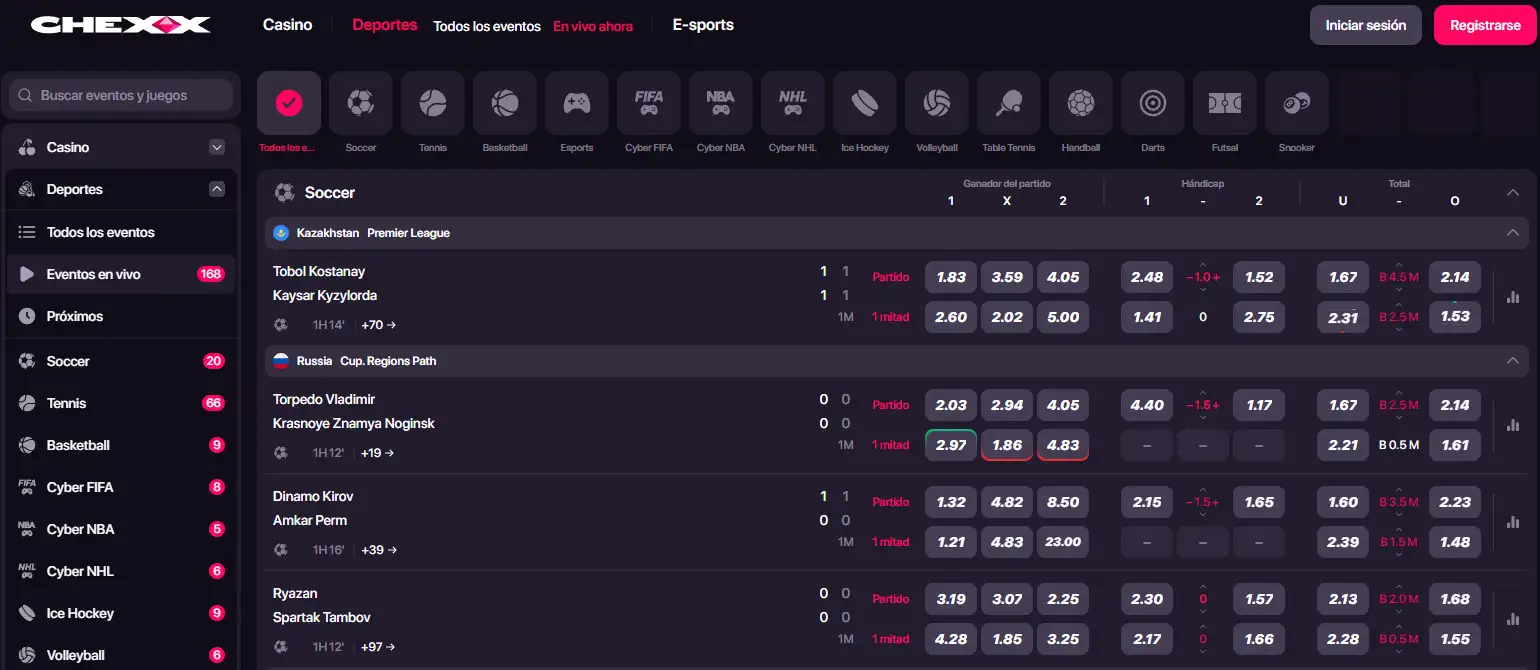Select handicap odds 4.40 for Torpedo Vladimir
Image resolution: width=1540 pixels, height=670 pixels.
click(1147, 405)
